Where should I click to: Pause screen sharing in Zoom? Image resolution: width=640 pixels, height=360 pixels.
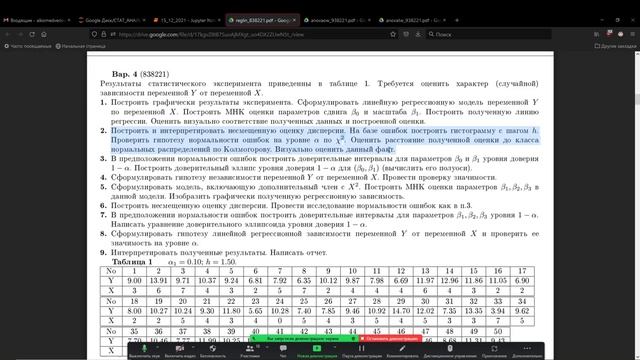[362, 351]
